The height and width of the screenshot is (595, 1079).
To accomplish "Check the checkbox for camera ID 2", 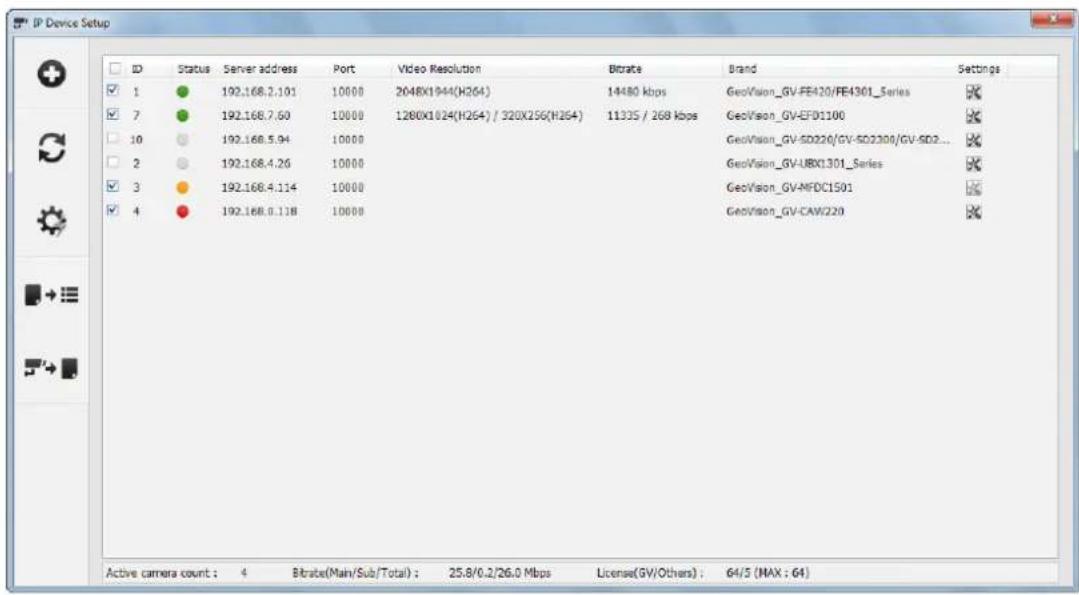I will click(114, 162).
